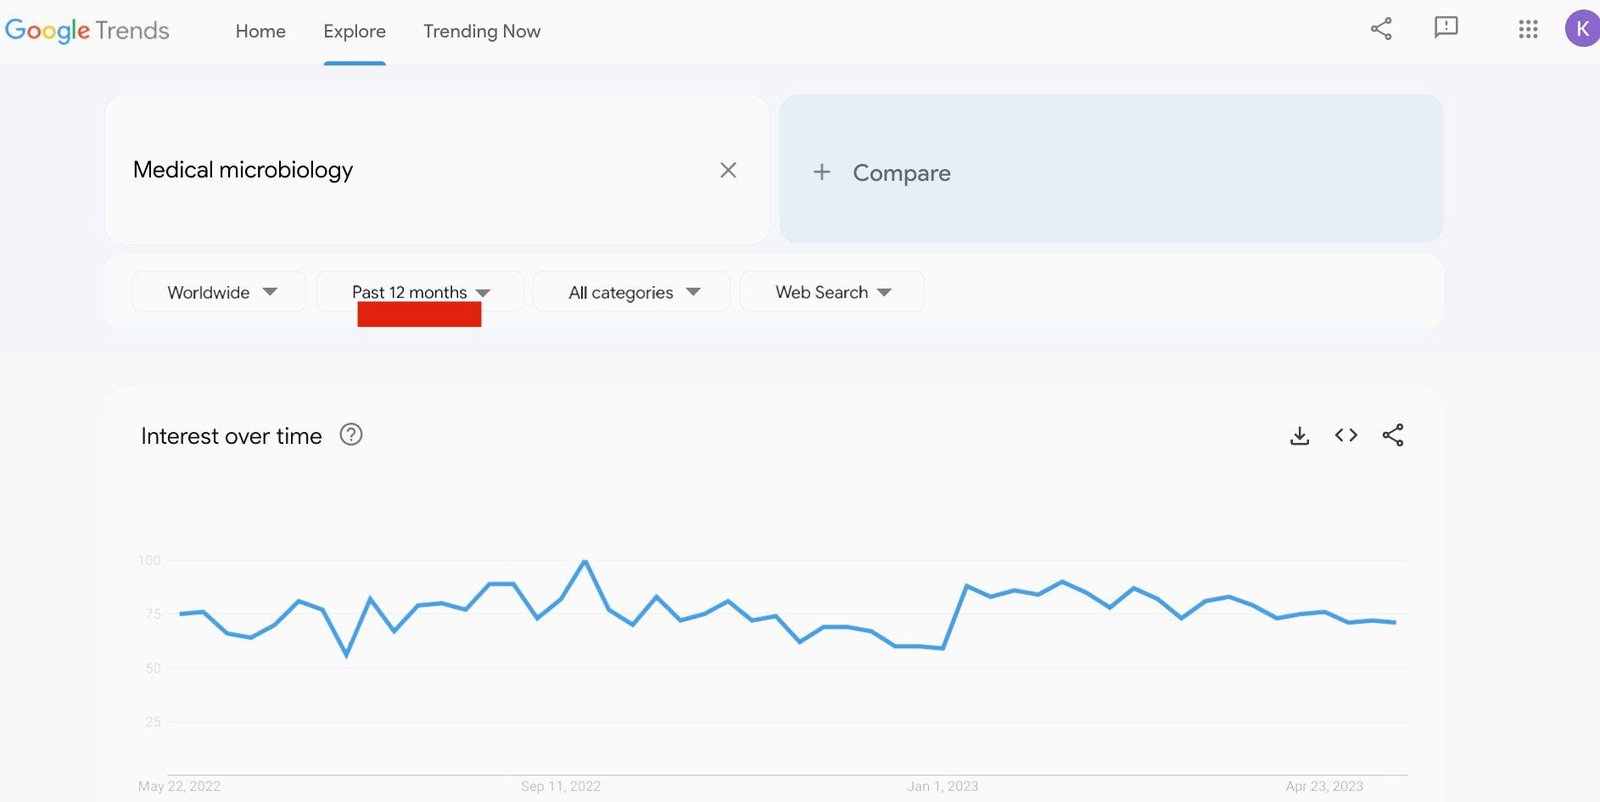Open the Google apps grid
1600x802 pixels.
click(x=1528, y=29)
